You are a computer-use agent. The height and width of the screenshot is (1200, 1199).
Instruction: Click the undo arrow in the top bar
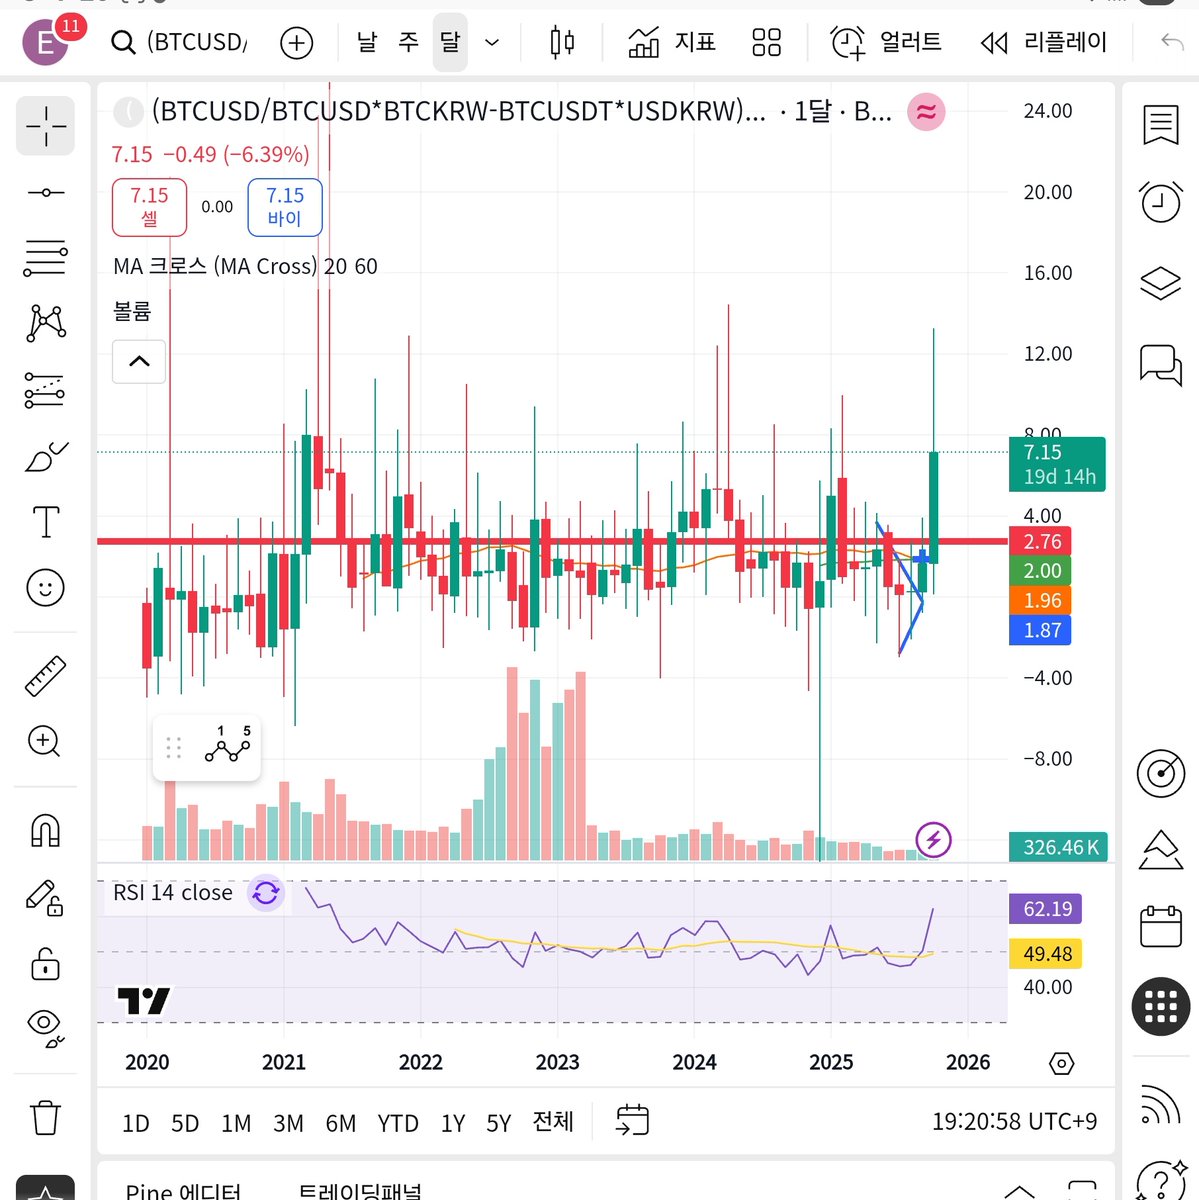(x=1171, y=42)
